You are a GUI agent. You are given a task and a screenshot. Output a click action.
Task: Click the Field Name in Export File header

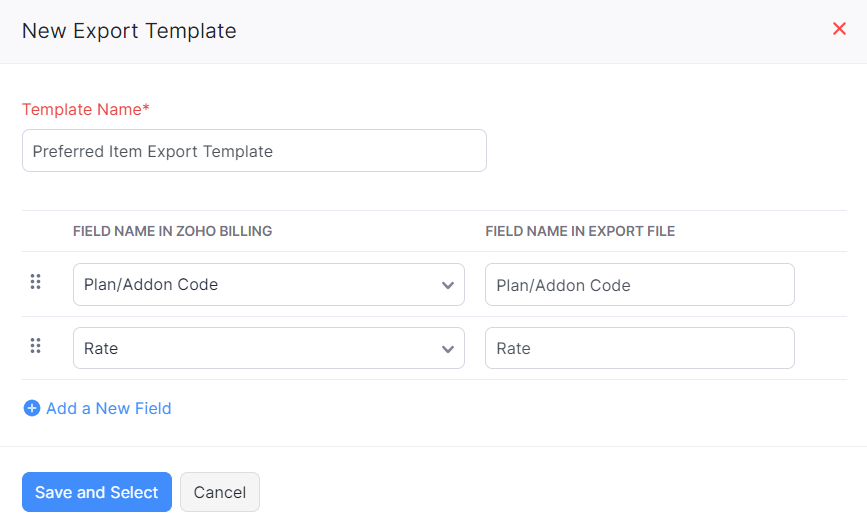[x=580, y=231]
